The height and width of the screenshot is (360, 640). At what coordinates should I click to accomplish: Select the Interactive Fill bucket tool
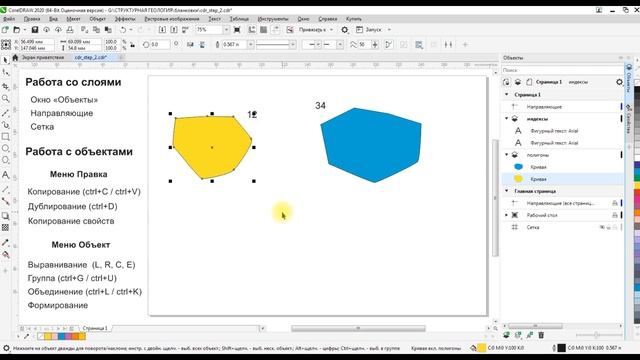click(x=5, y=255)
